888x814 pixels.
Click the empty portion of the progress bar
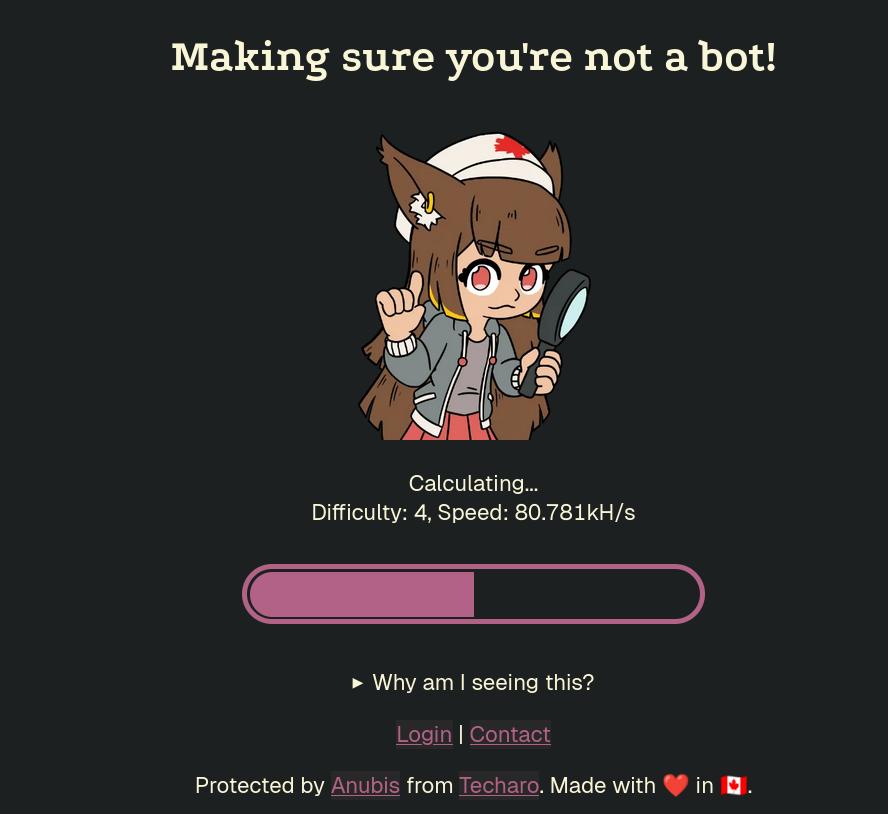tap(586, 594)
